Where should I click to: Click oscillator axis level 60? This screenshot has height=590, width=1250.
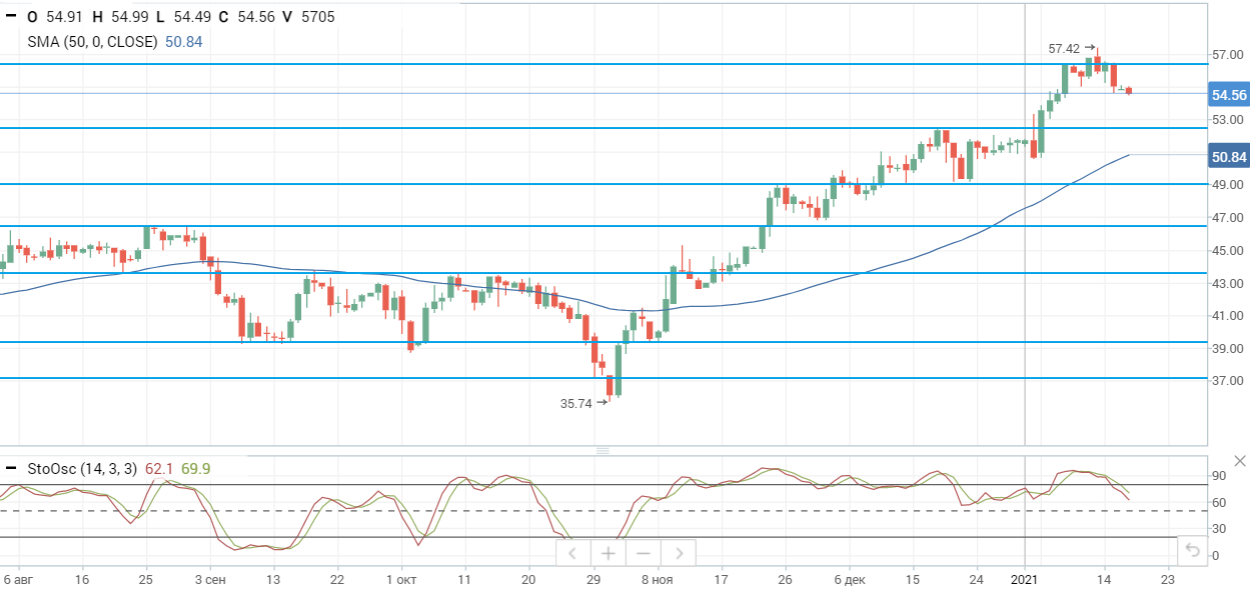tap(1220, 502)
